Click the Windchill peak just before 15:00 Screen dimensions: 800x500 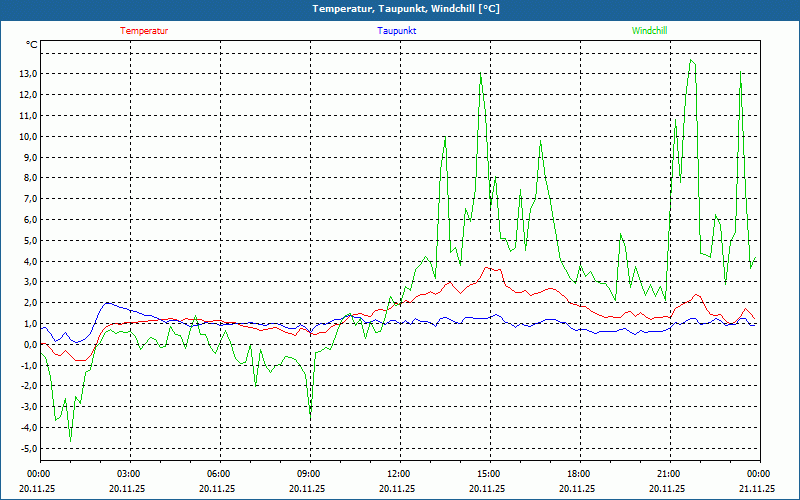481,73
